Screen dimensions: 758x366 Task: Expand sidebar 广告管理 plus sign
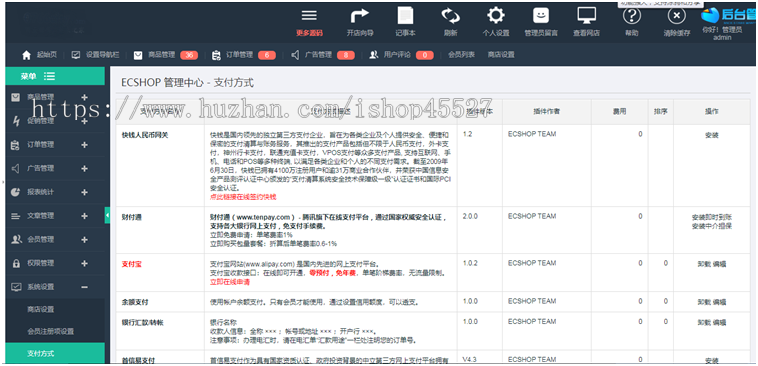(84, 168)
